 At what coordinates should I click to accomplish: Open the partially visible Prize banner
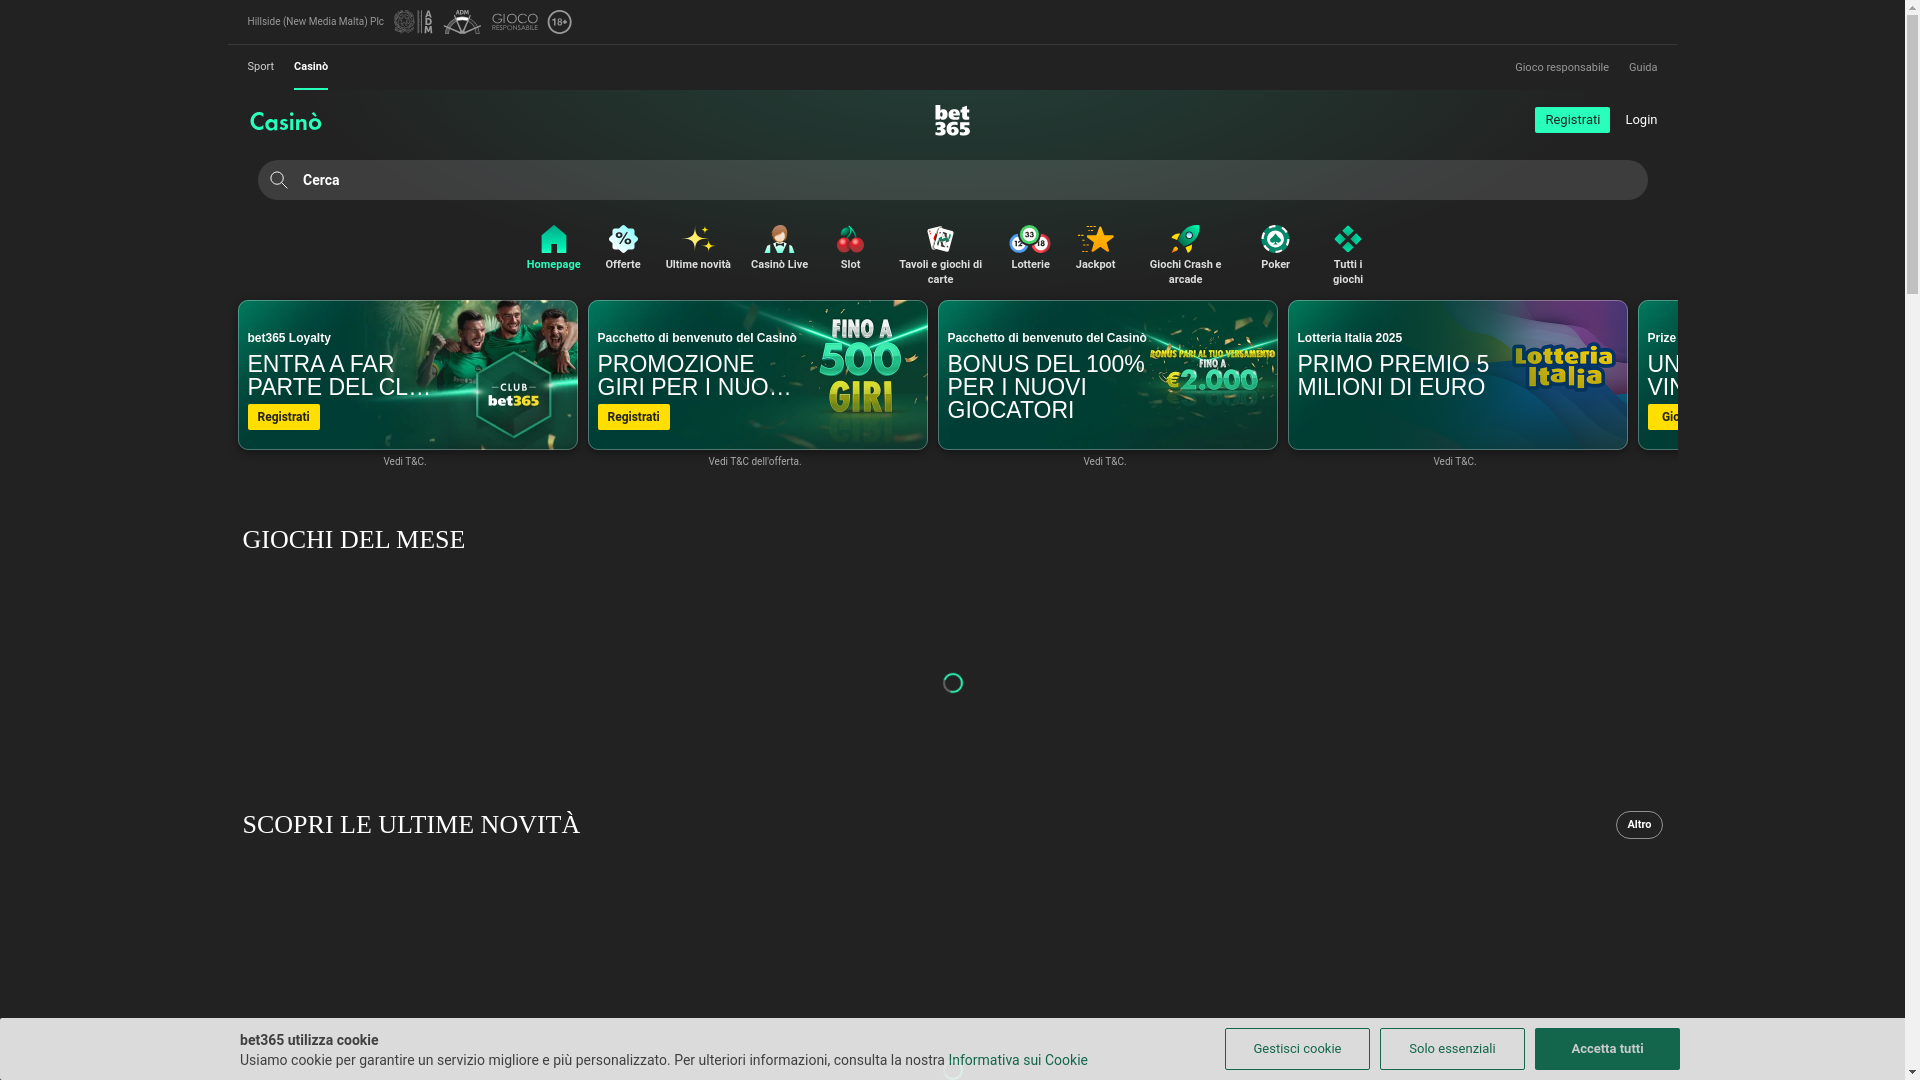(x=1658, y=375)
